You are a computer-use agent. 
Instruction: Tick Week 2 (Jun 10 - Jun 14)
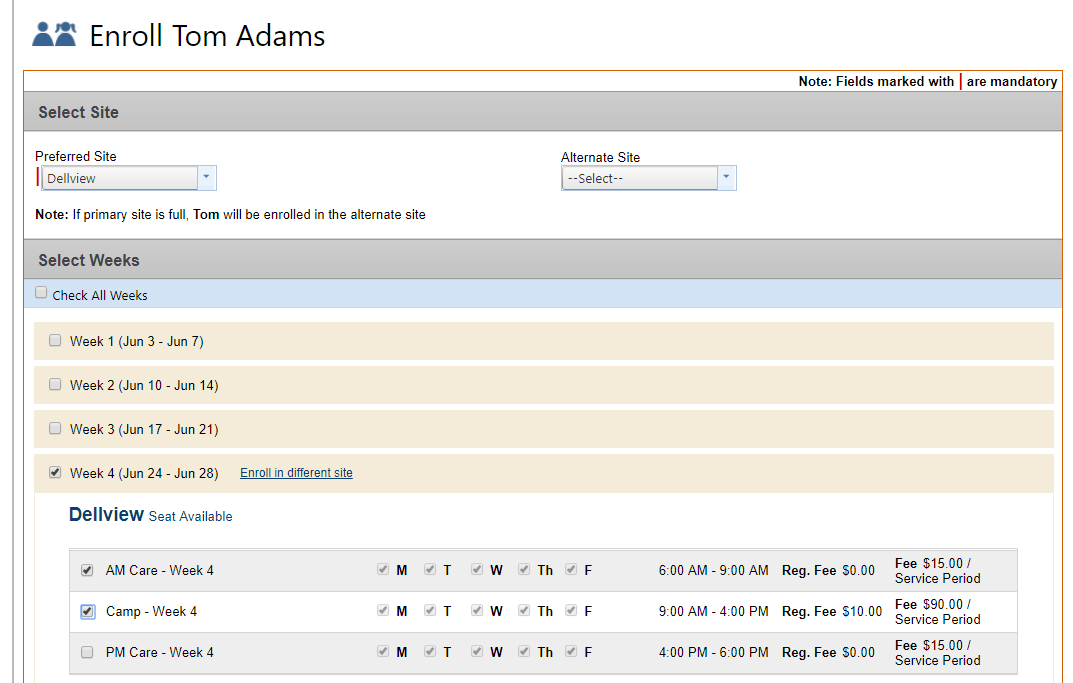pos(55,384)
